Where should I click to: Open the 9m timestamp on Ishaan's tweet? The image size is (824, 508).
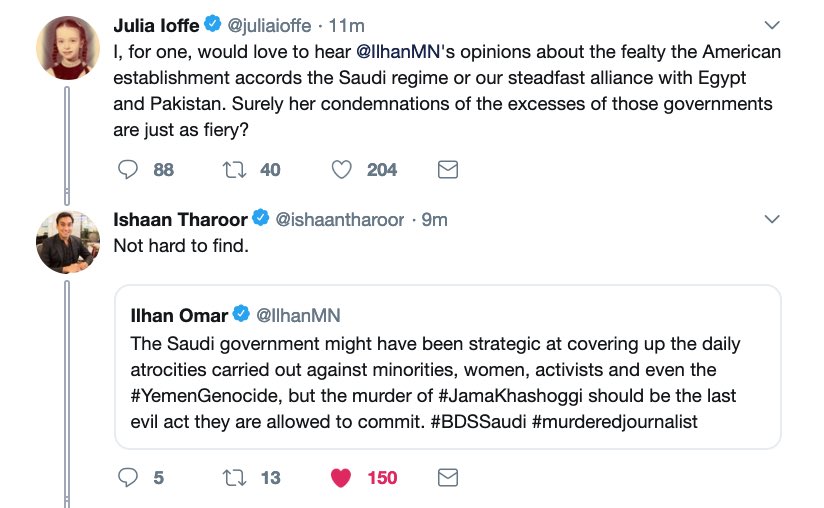click(x=434, y=219)
